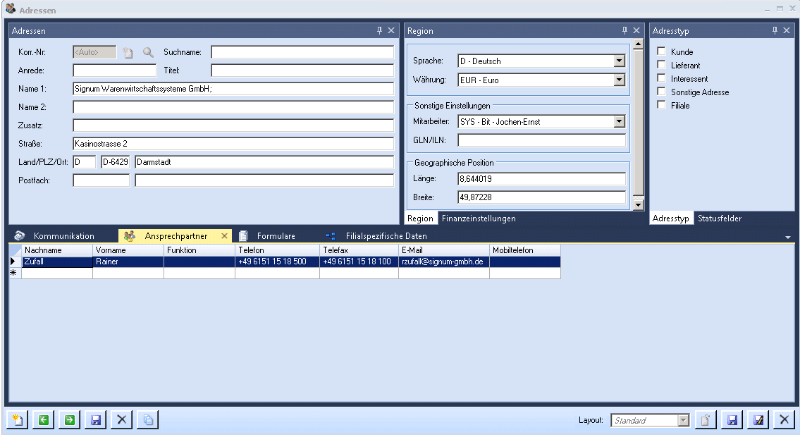Click the new document icon beside Kon.-Nr.
The height and width of the screenshot is (435, 800).
coord(127,52)
